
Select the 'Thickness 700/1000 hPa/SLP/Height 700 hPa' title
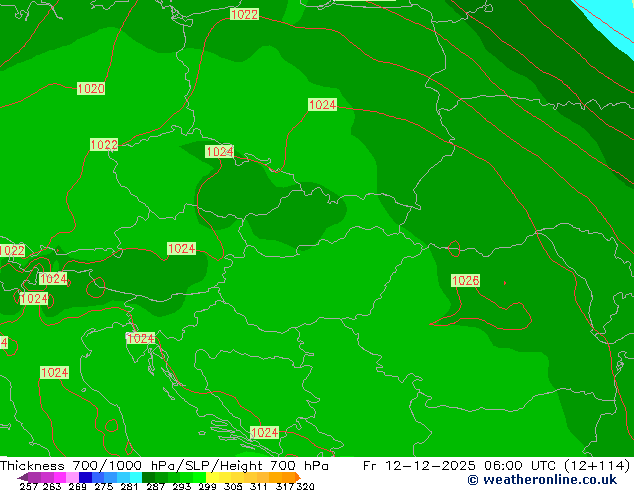point(164,466)
